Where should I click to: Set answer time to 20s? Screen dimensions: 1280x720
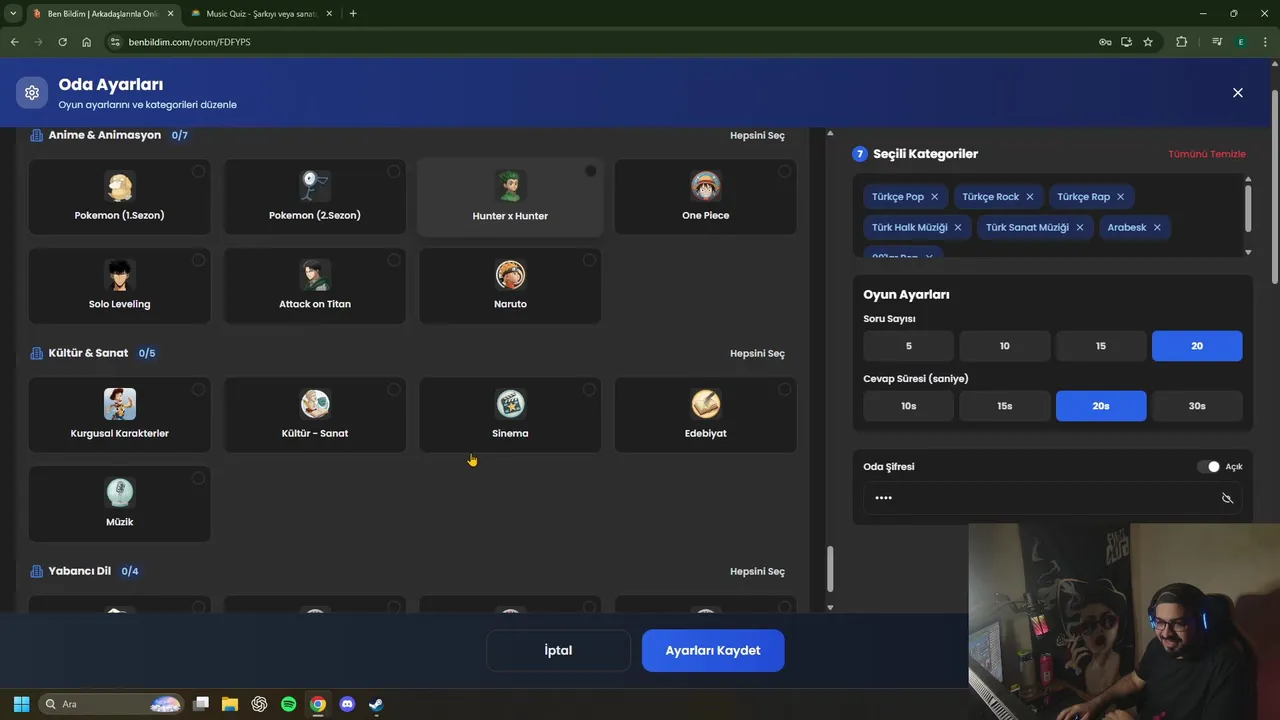coord(1101,406)
